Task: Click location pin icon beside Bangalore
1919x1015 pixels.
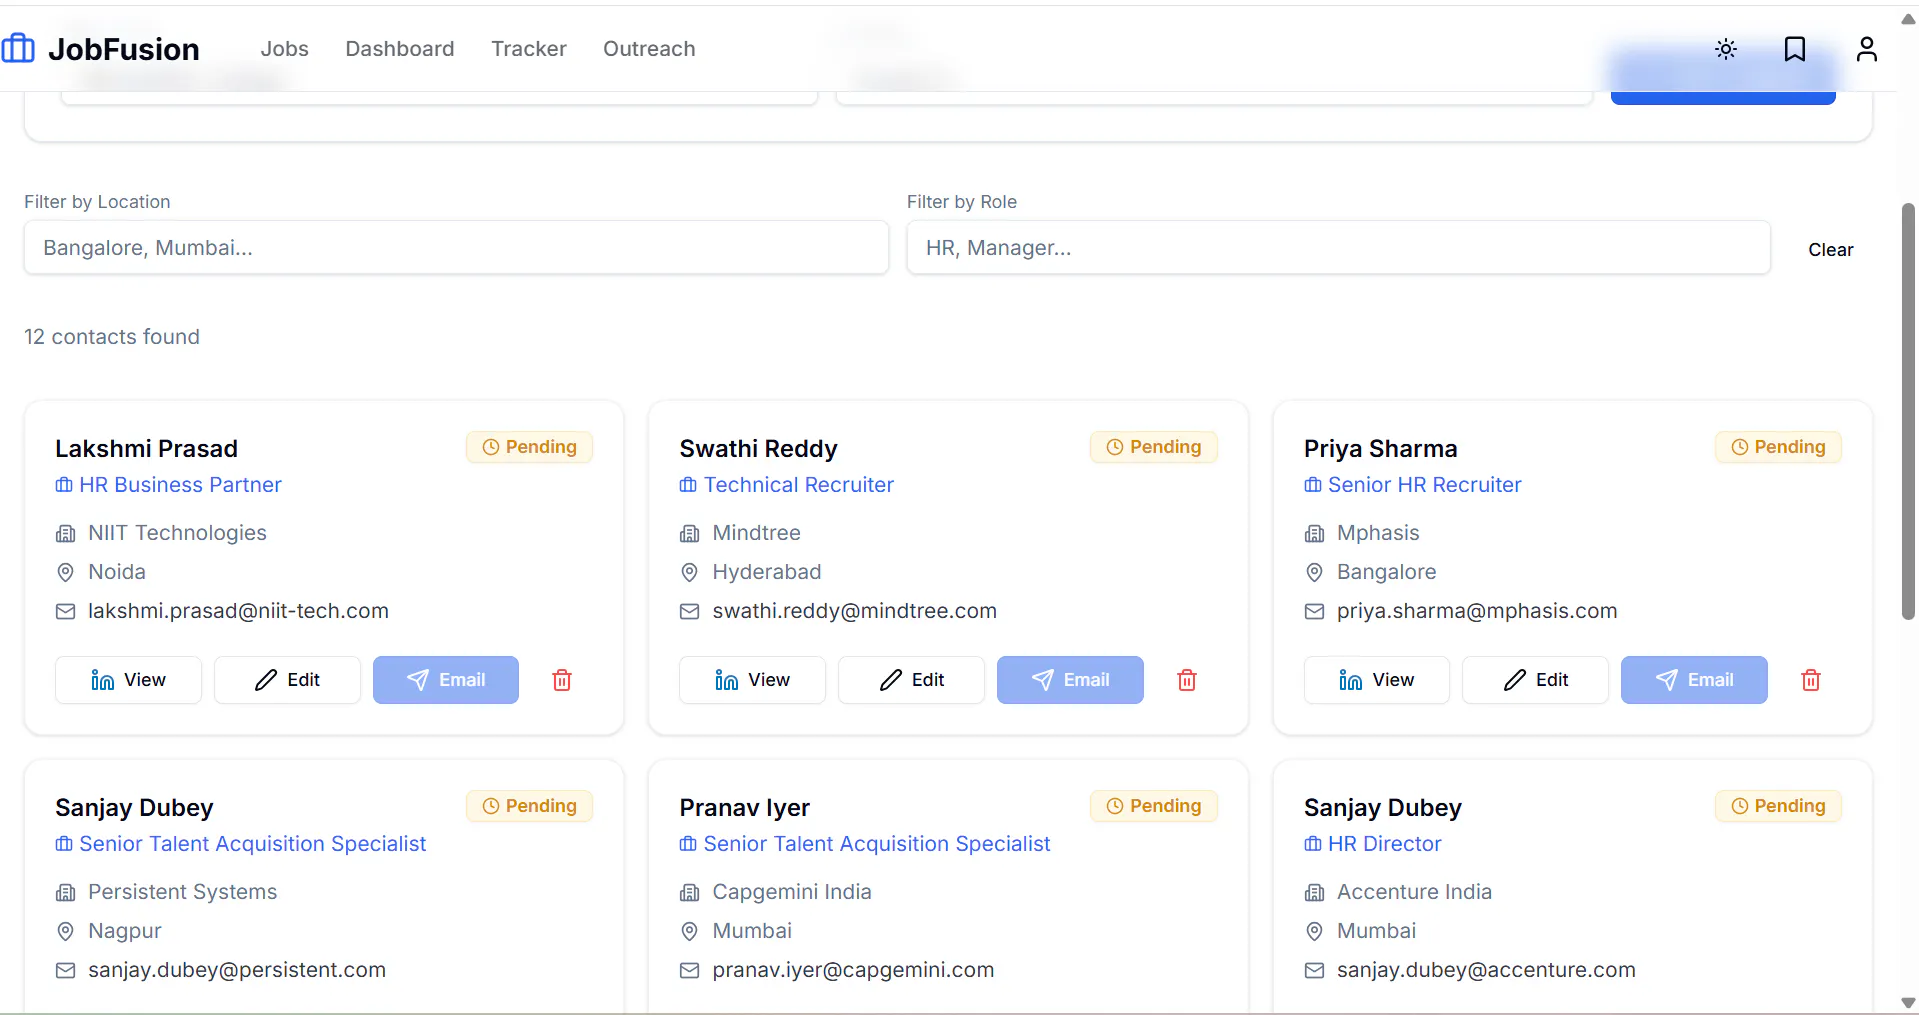Action: (x=1314, y=572)
